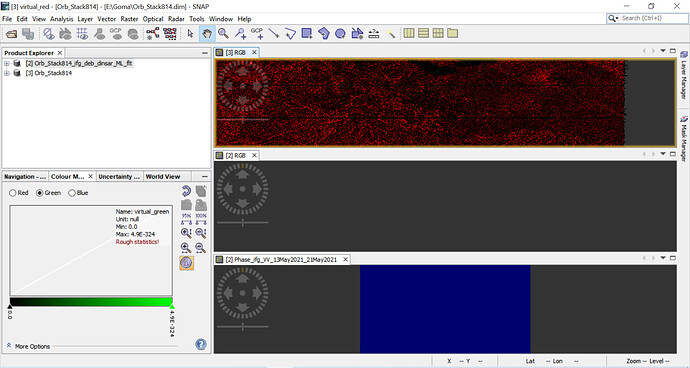Reset colour manipulation to defaults
This screenshot has height=368, width=690.
coord(186,191)
